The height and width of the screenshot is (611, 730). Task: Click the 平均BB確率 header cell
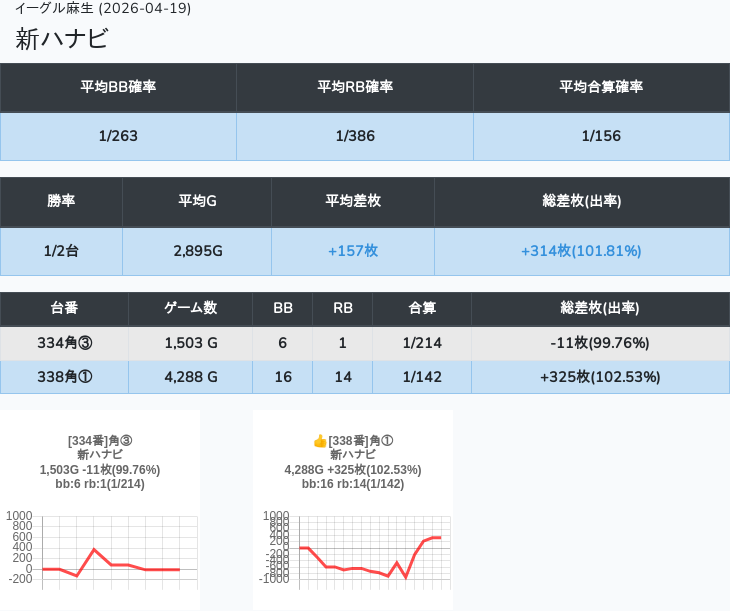[x=118, y=87]
